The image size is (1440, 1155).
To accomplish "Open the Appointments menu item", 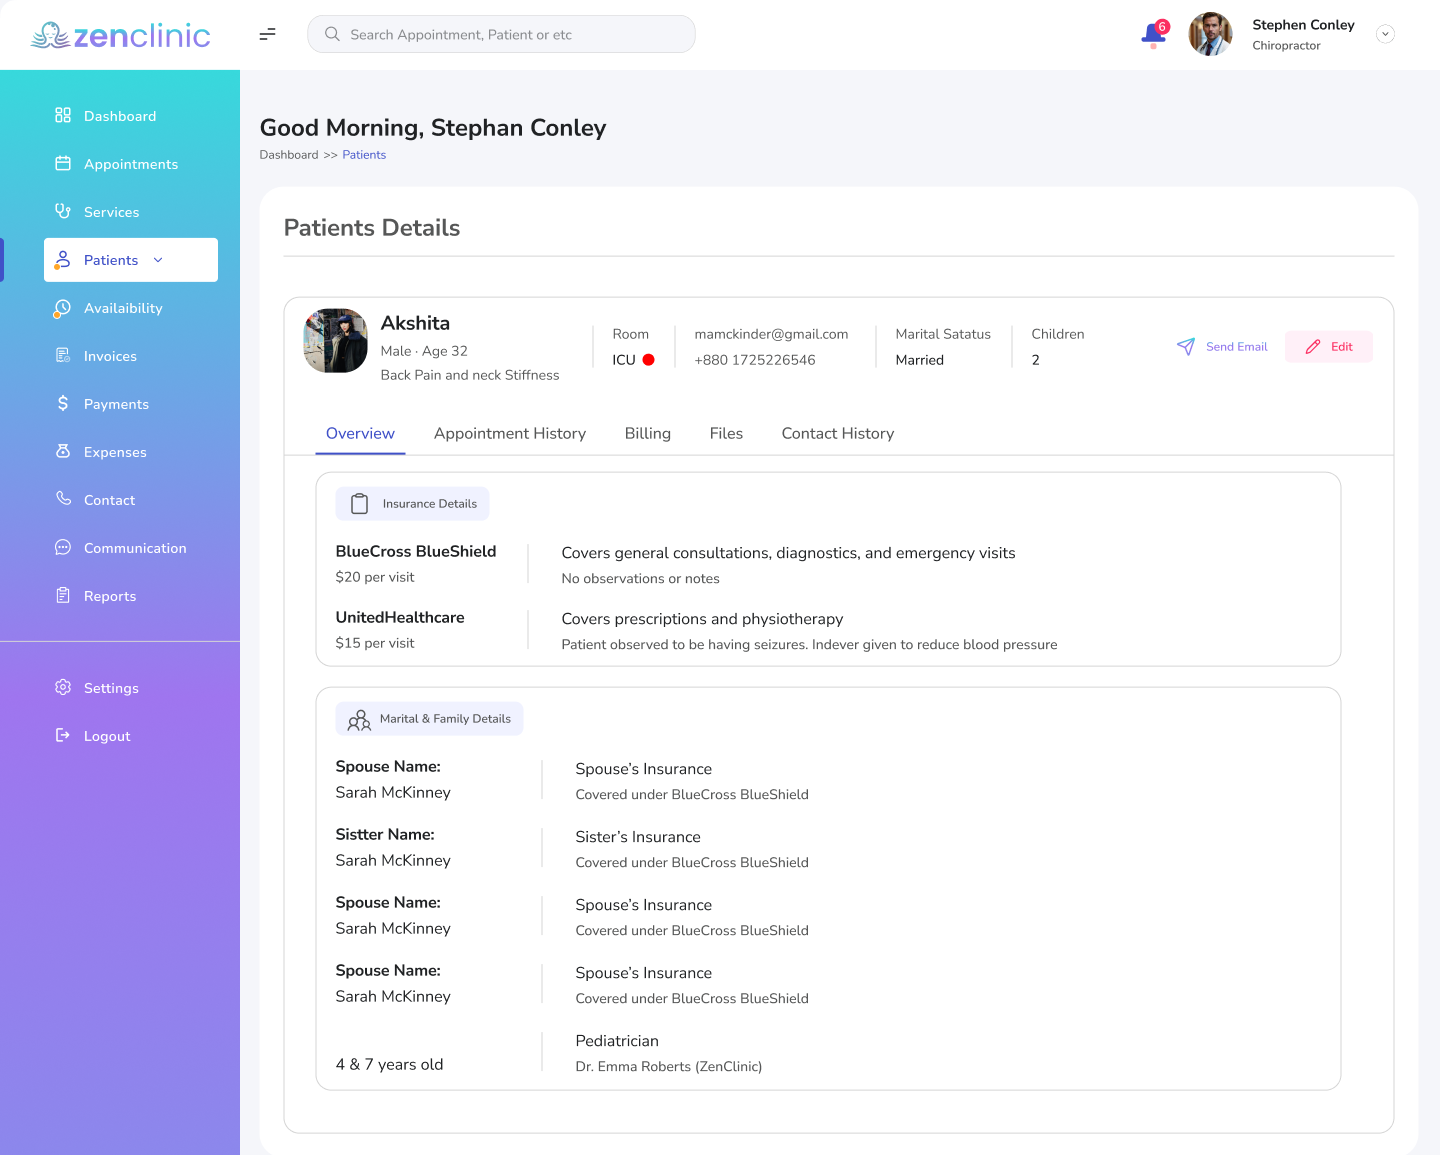I will point(131,164).
